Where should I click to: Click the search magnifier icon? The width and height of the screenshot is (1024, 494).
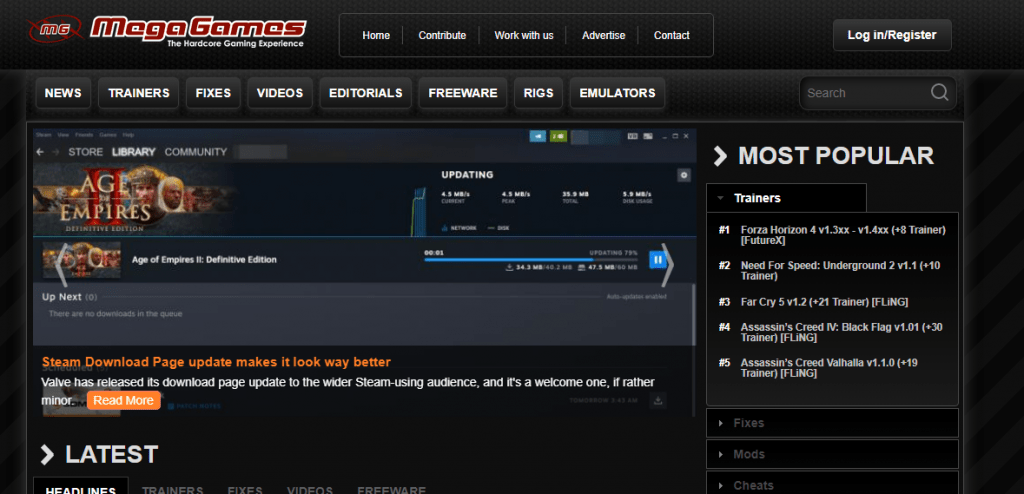(939, 93)
